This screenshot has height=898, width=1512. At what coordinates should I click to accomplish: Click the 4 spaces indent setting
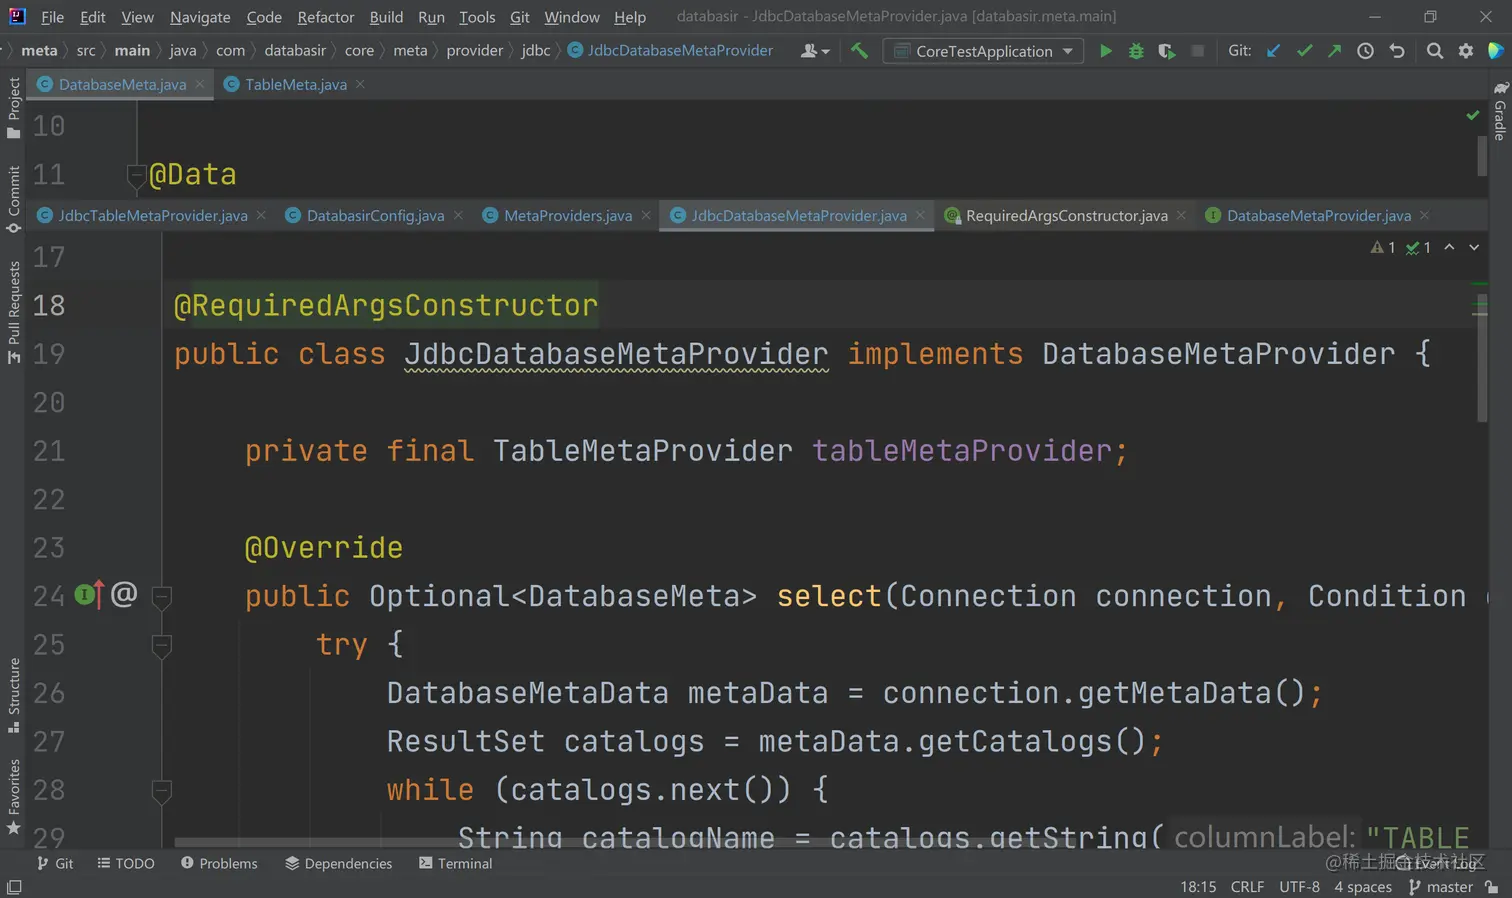coord(1362,887)
